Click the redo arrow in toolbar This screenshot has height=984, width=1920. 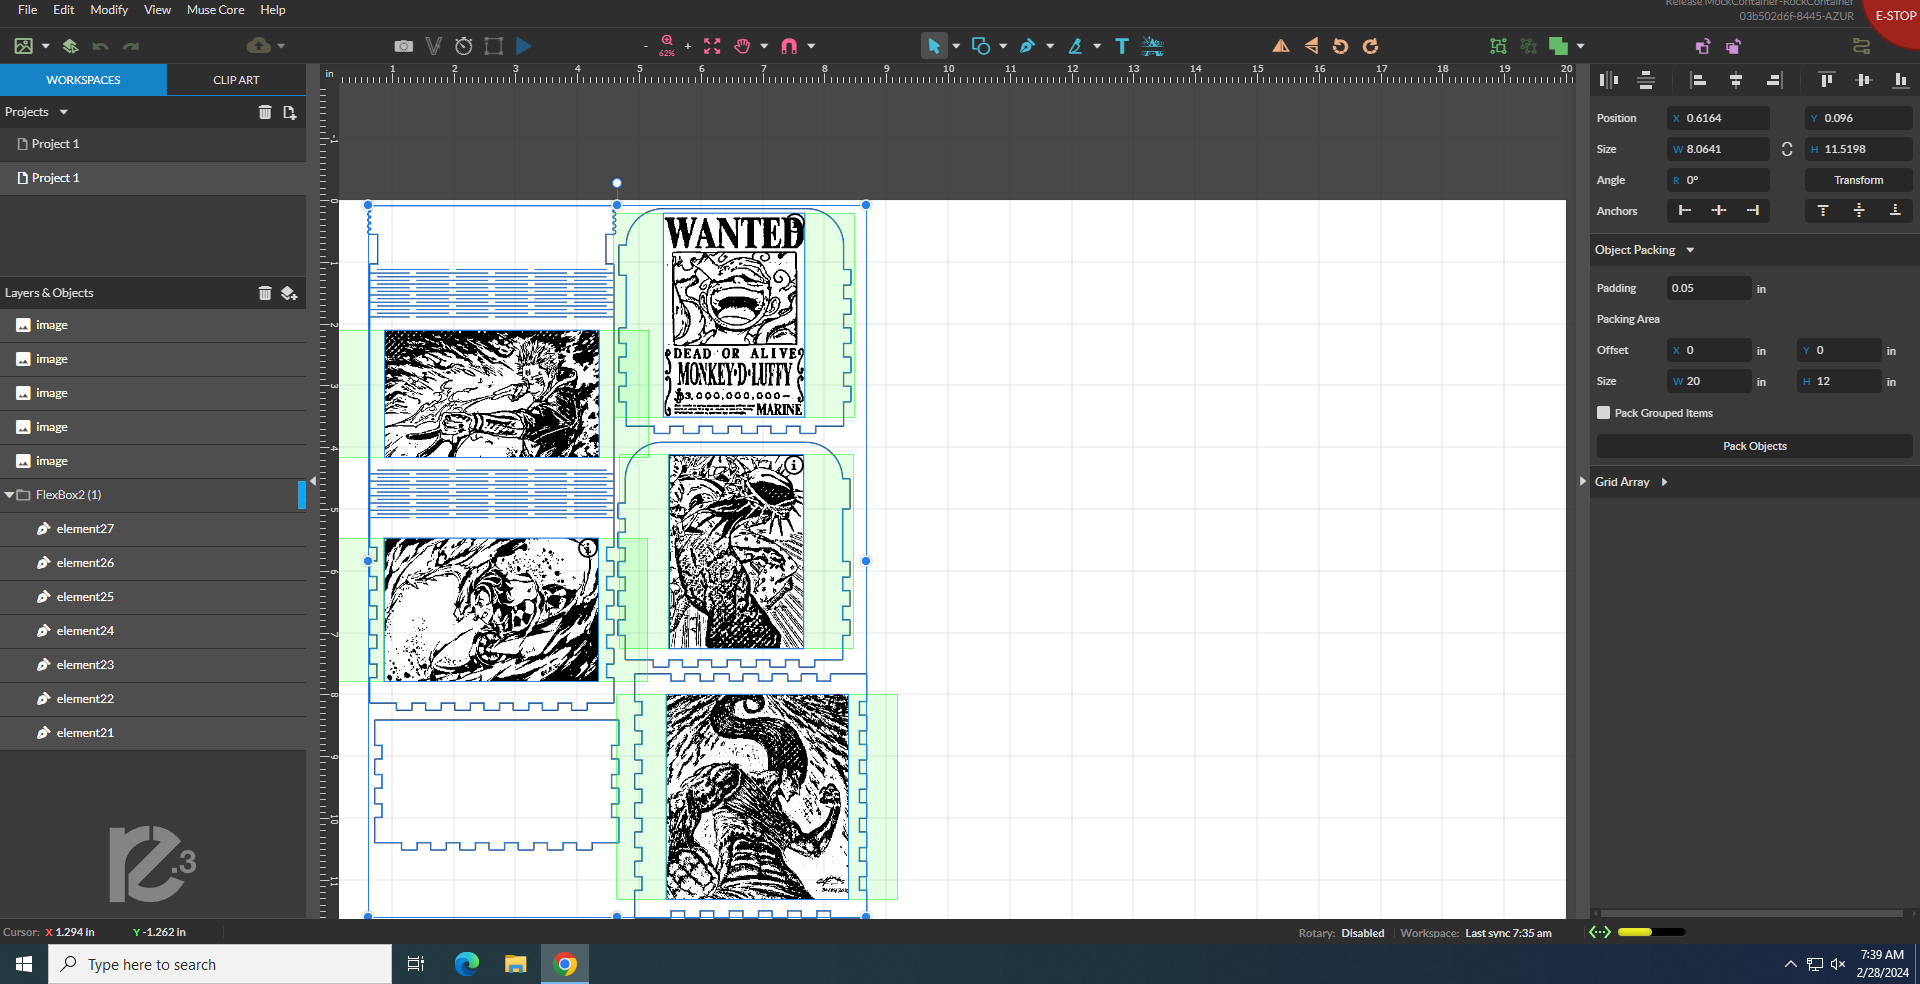pos(131,46)
